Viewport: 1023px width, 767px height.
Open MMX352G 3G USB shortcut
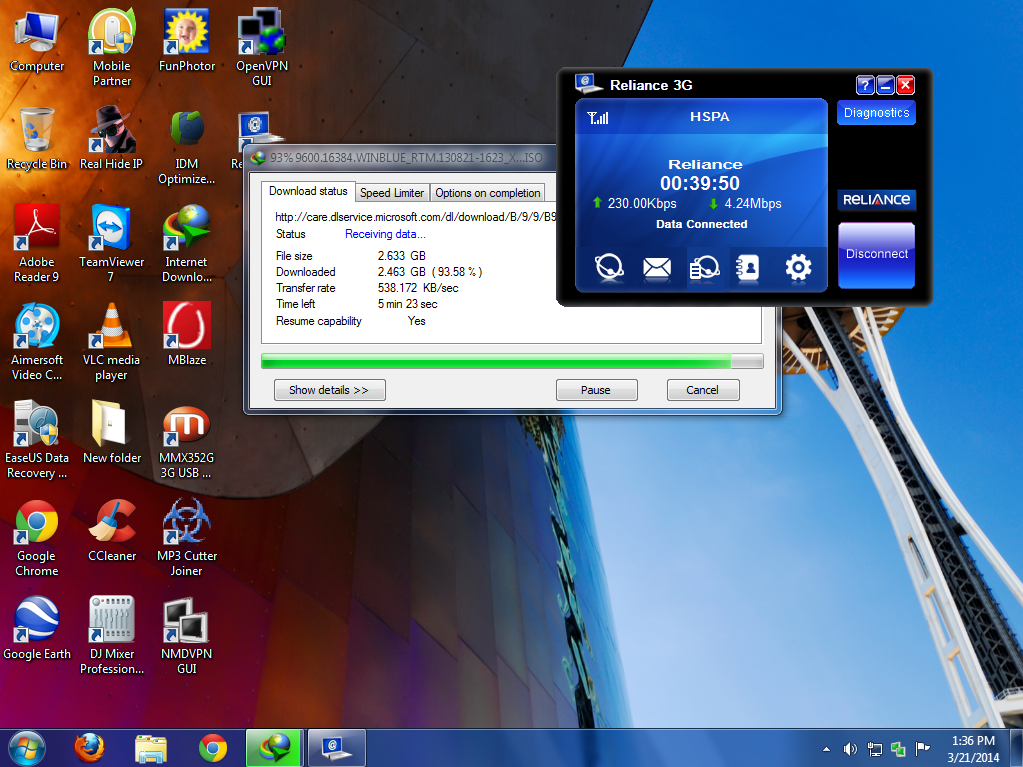pyautogui.click(x=187, y=440)
